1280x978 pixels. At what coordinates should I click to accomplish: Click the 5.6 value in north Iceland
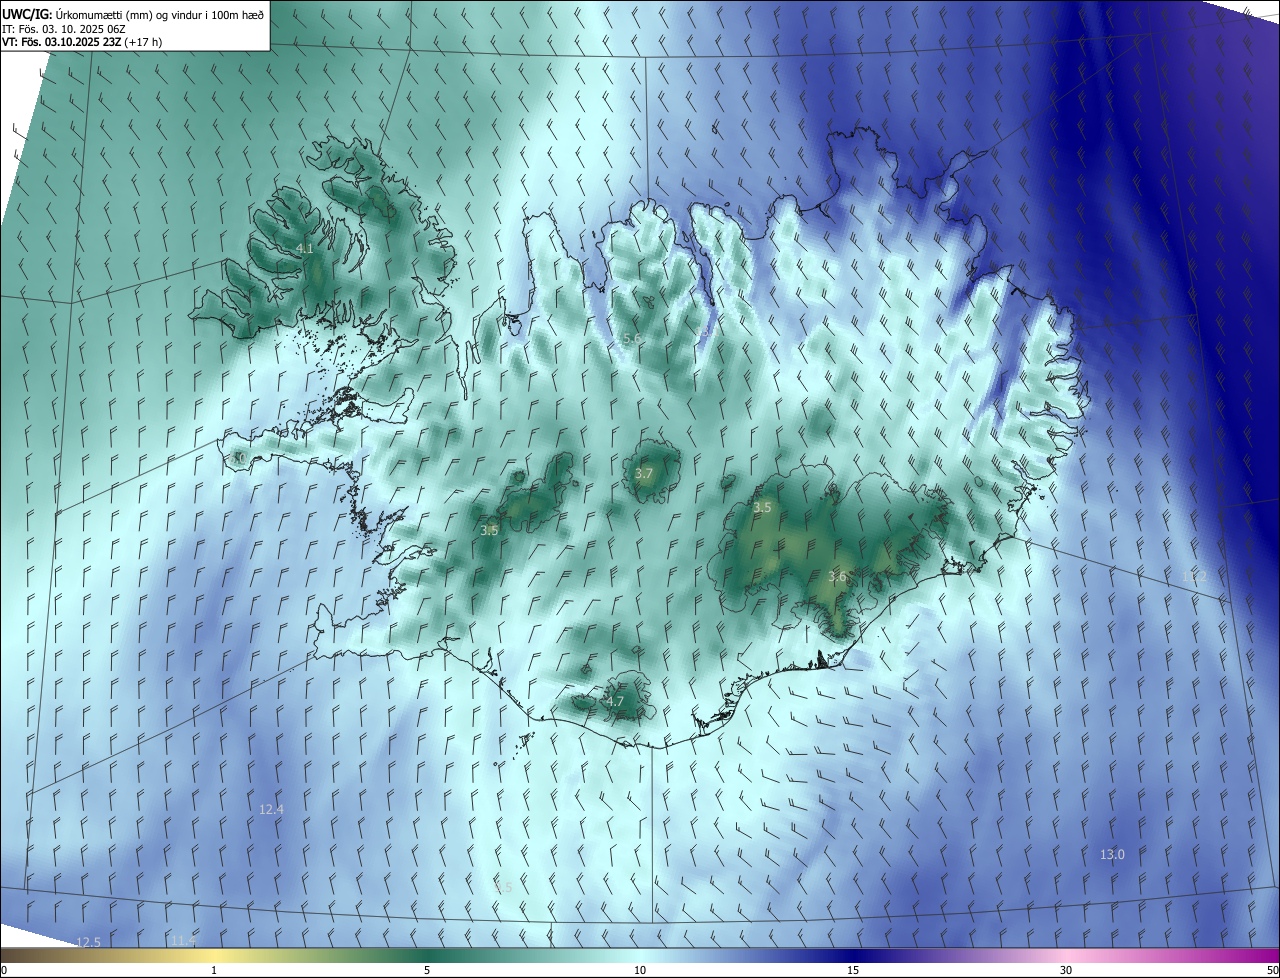tap(631, 339)
